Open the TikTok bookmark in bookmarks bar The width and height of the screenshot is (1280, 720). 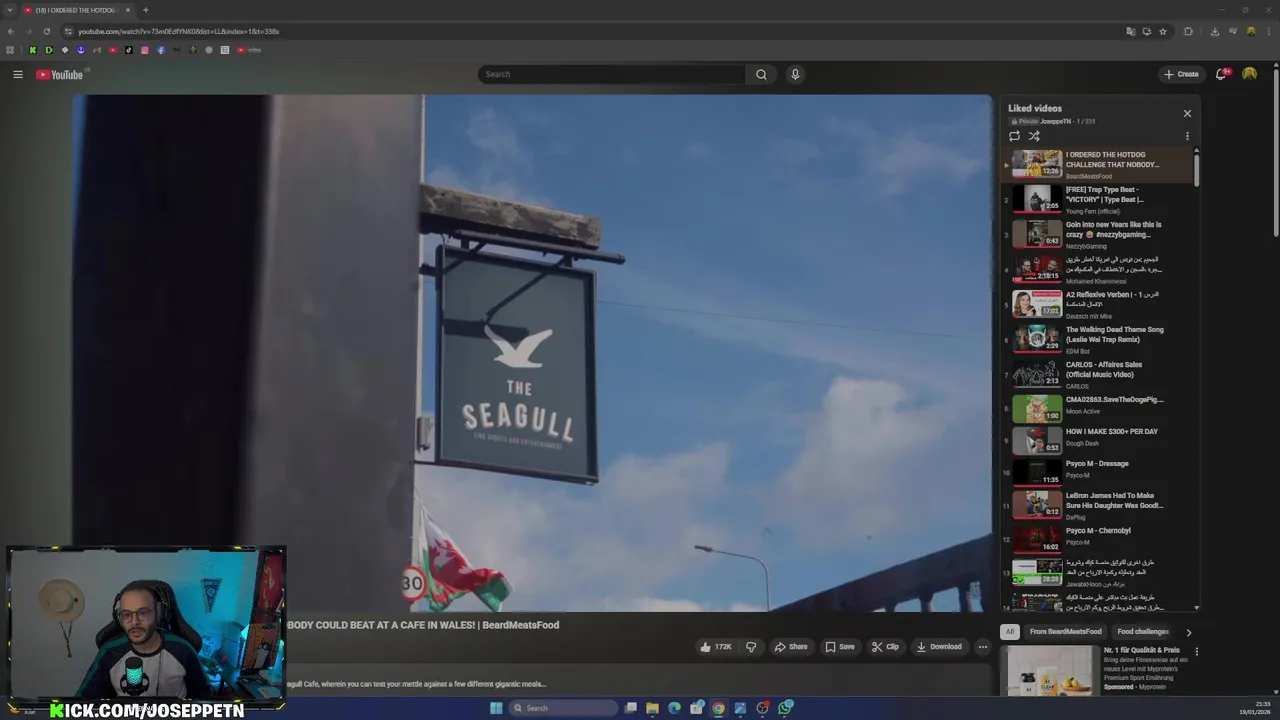(x=128, y=50)
